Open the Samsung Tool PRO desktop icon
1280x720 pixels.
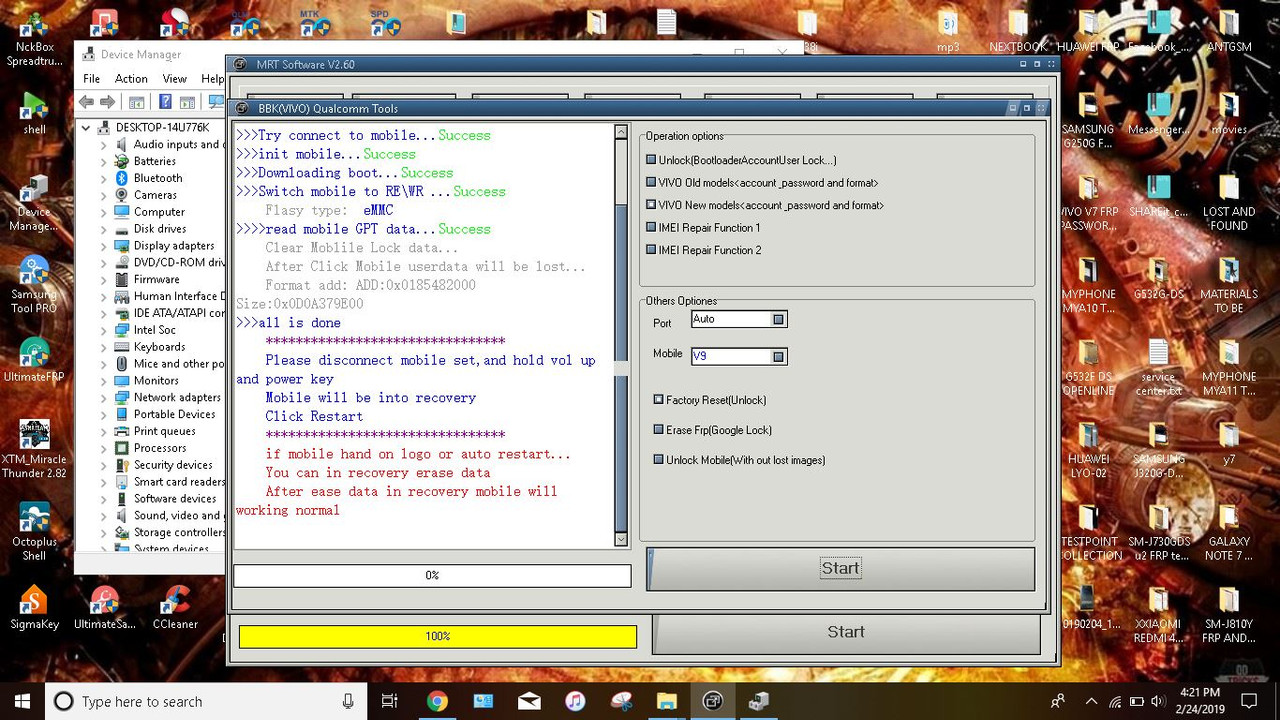pyautogui.click(x=34, y=285)
